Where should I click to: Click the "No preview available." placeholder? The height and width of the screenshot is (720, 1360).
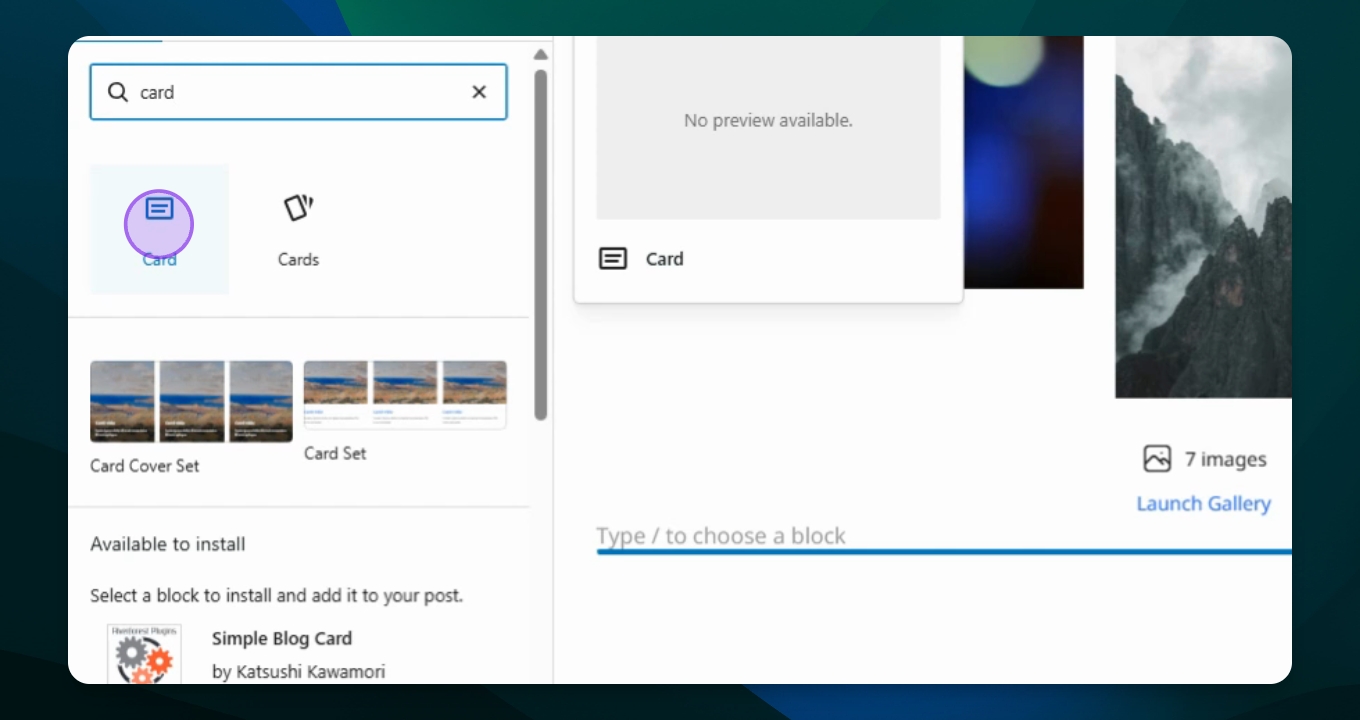[768, 120]
